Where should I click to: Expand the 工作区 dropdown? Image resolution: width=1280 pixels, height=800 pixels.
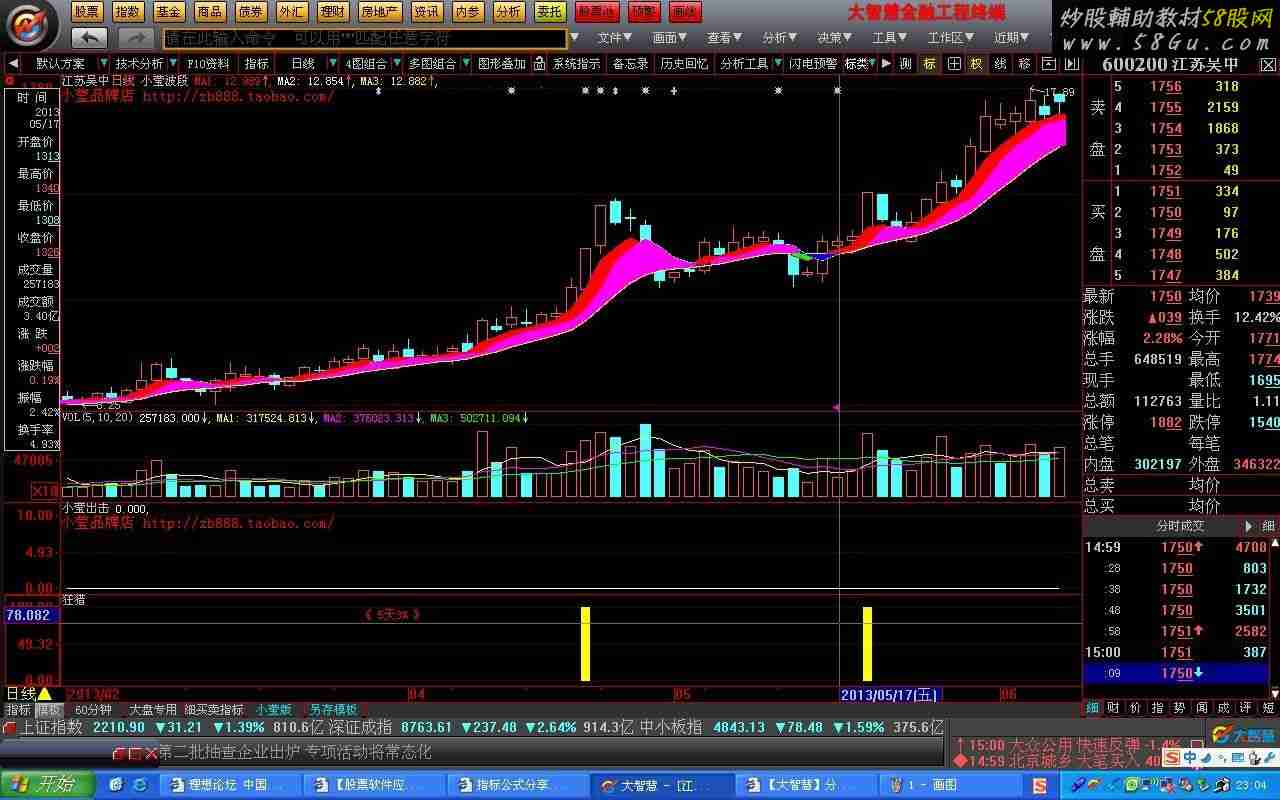coord(951,38)
